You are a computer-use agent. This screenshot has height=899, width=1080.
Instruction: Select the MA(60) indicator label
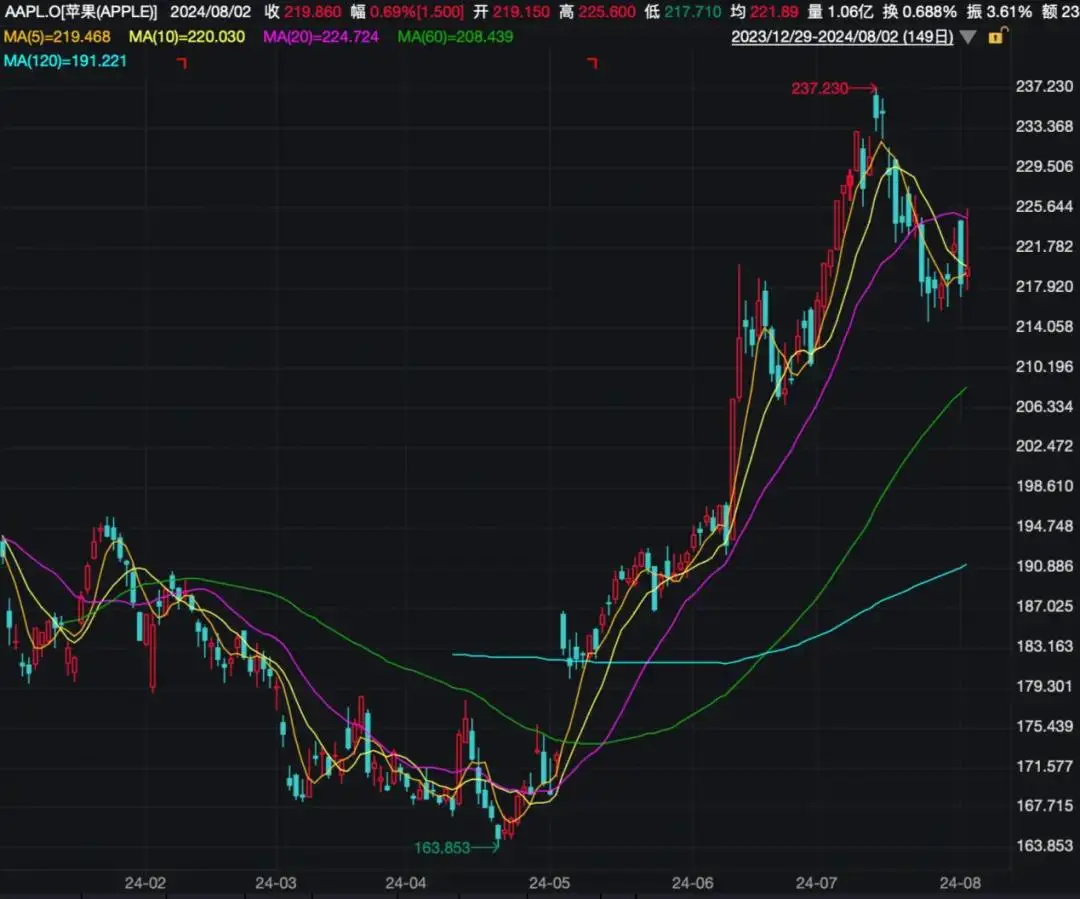point(455,37)
